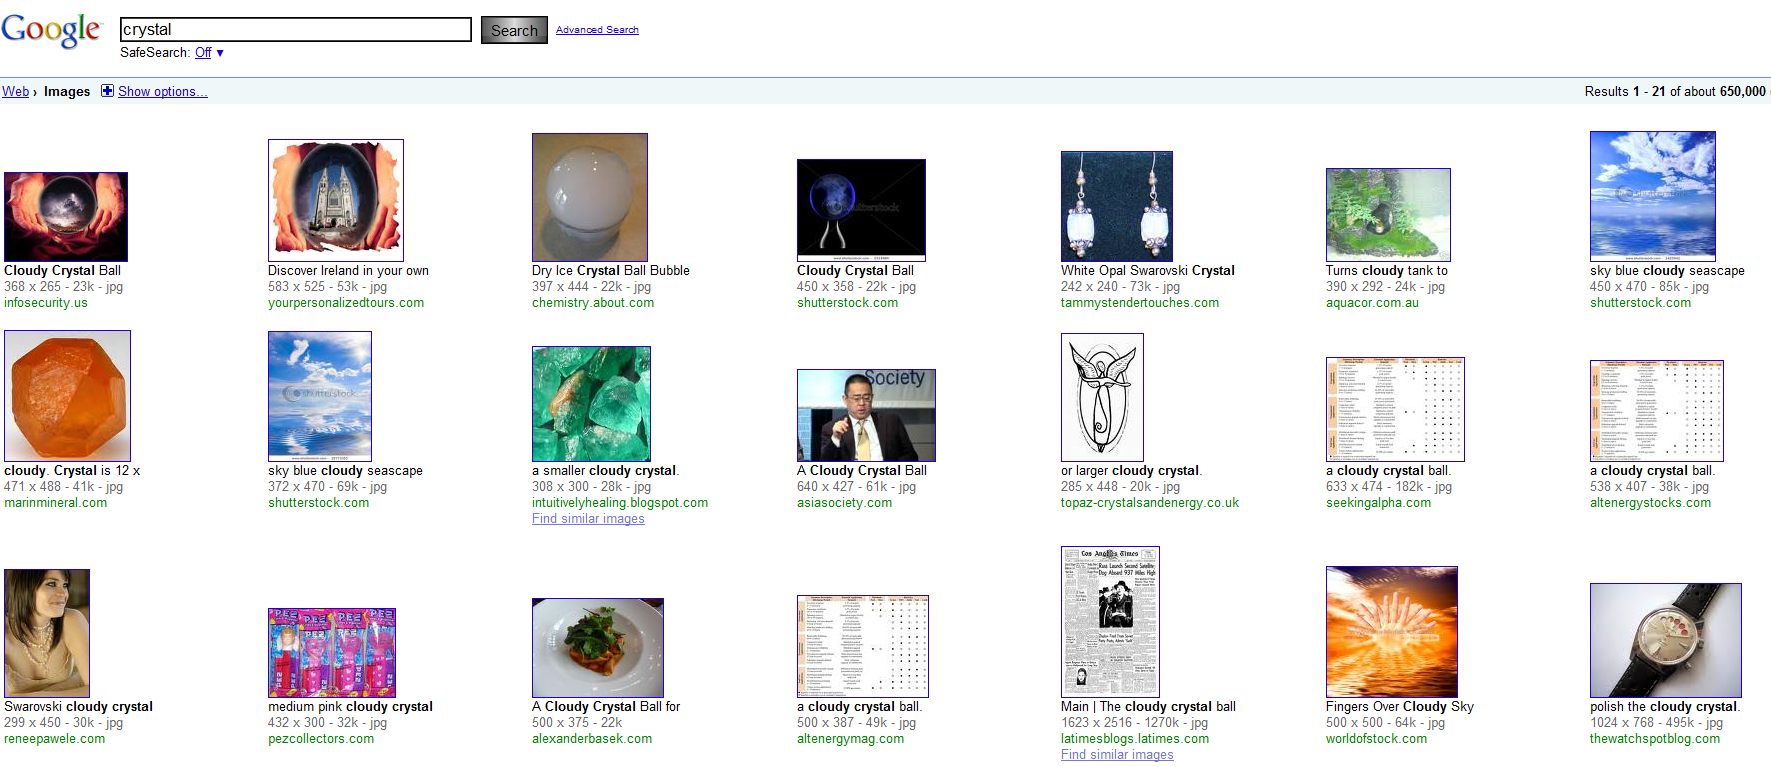Click the Google logo
1771x767 pixels.
pos(51,29)
